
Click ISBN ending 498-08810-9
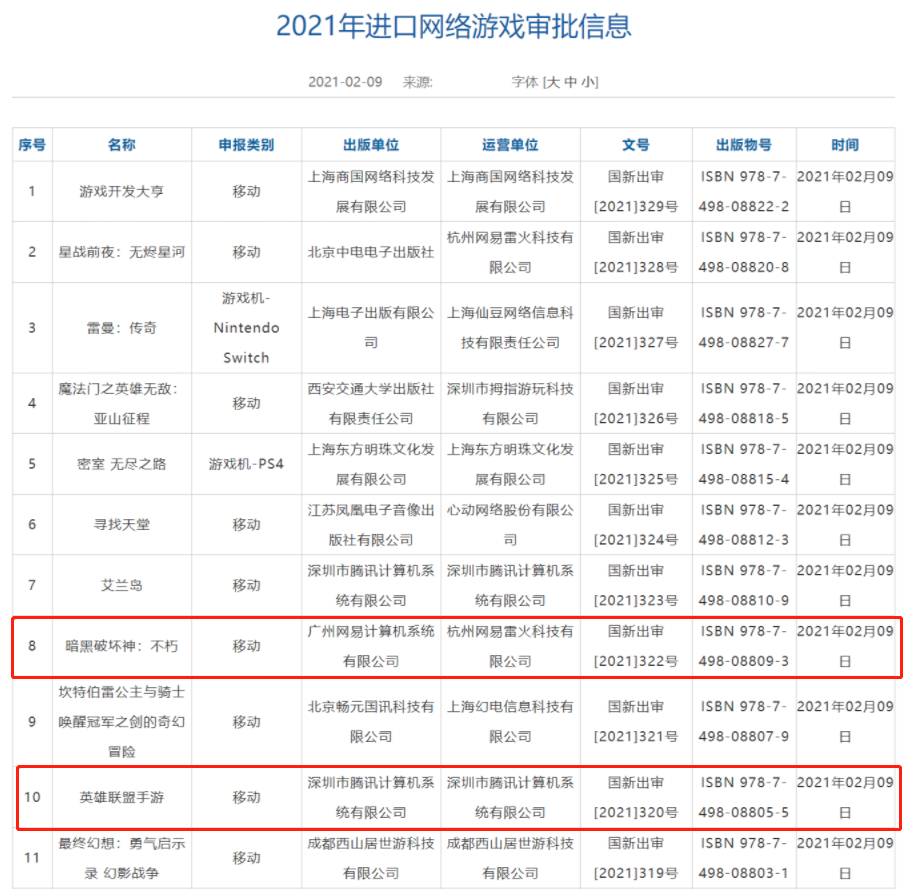(744, 600)
